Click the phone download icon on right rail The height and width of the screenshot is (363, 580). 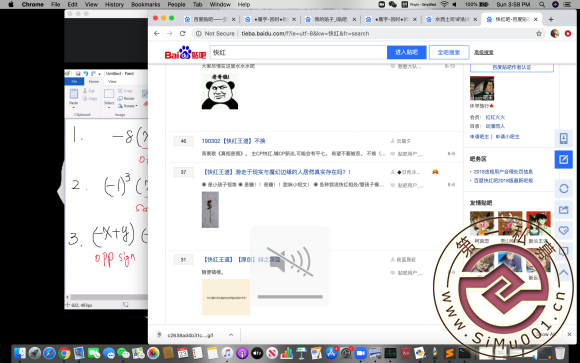[x=563, y=138]
